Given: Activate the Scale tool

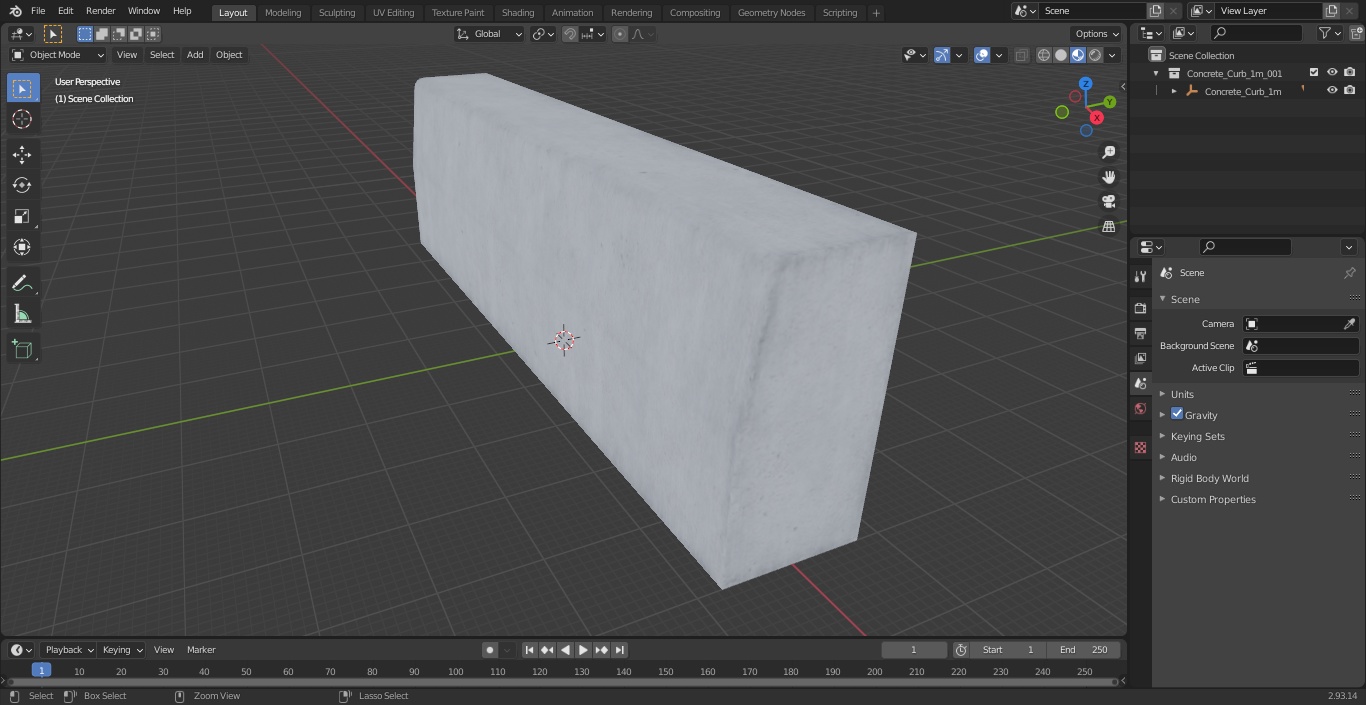Looking at the screenshot, I should click(x=22, y=216).
